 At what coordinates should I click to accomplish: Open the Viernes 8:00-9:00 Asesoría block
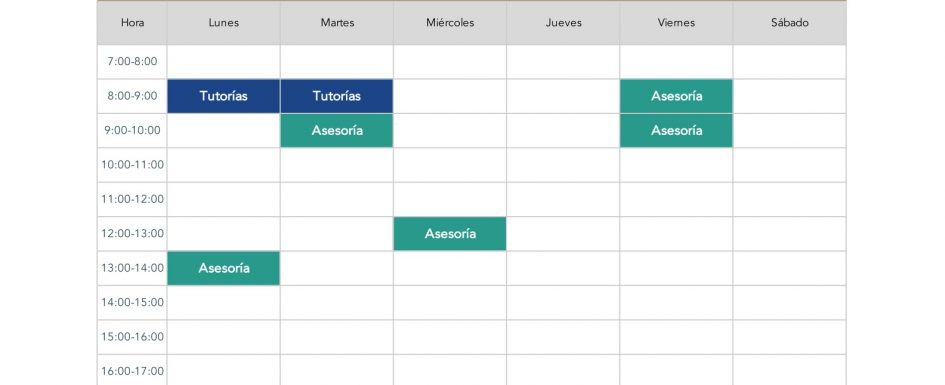tap(676, 96)
